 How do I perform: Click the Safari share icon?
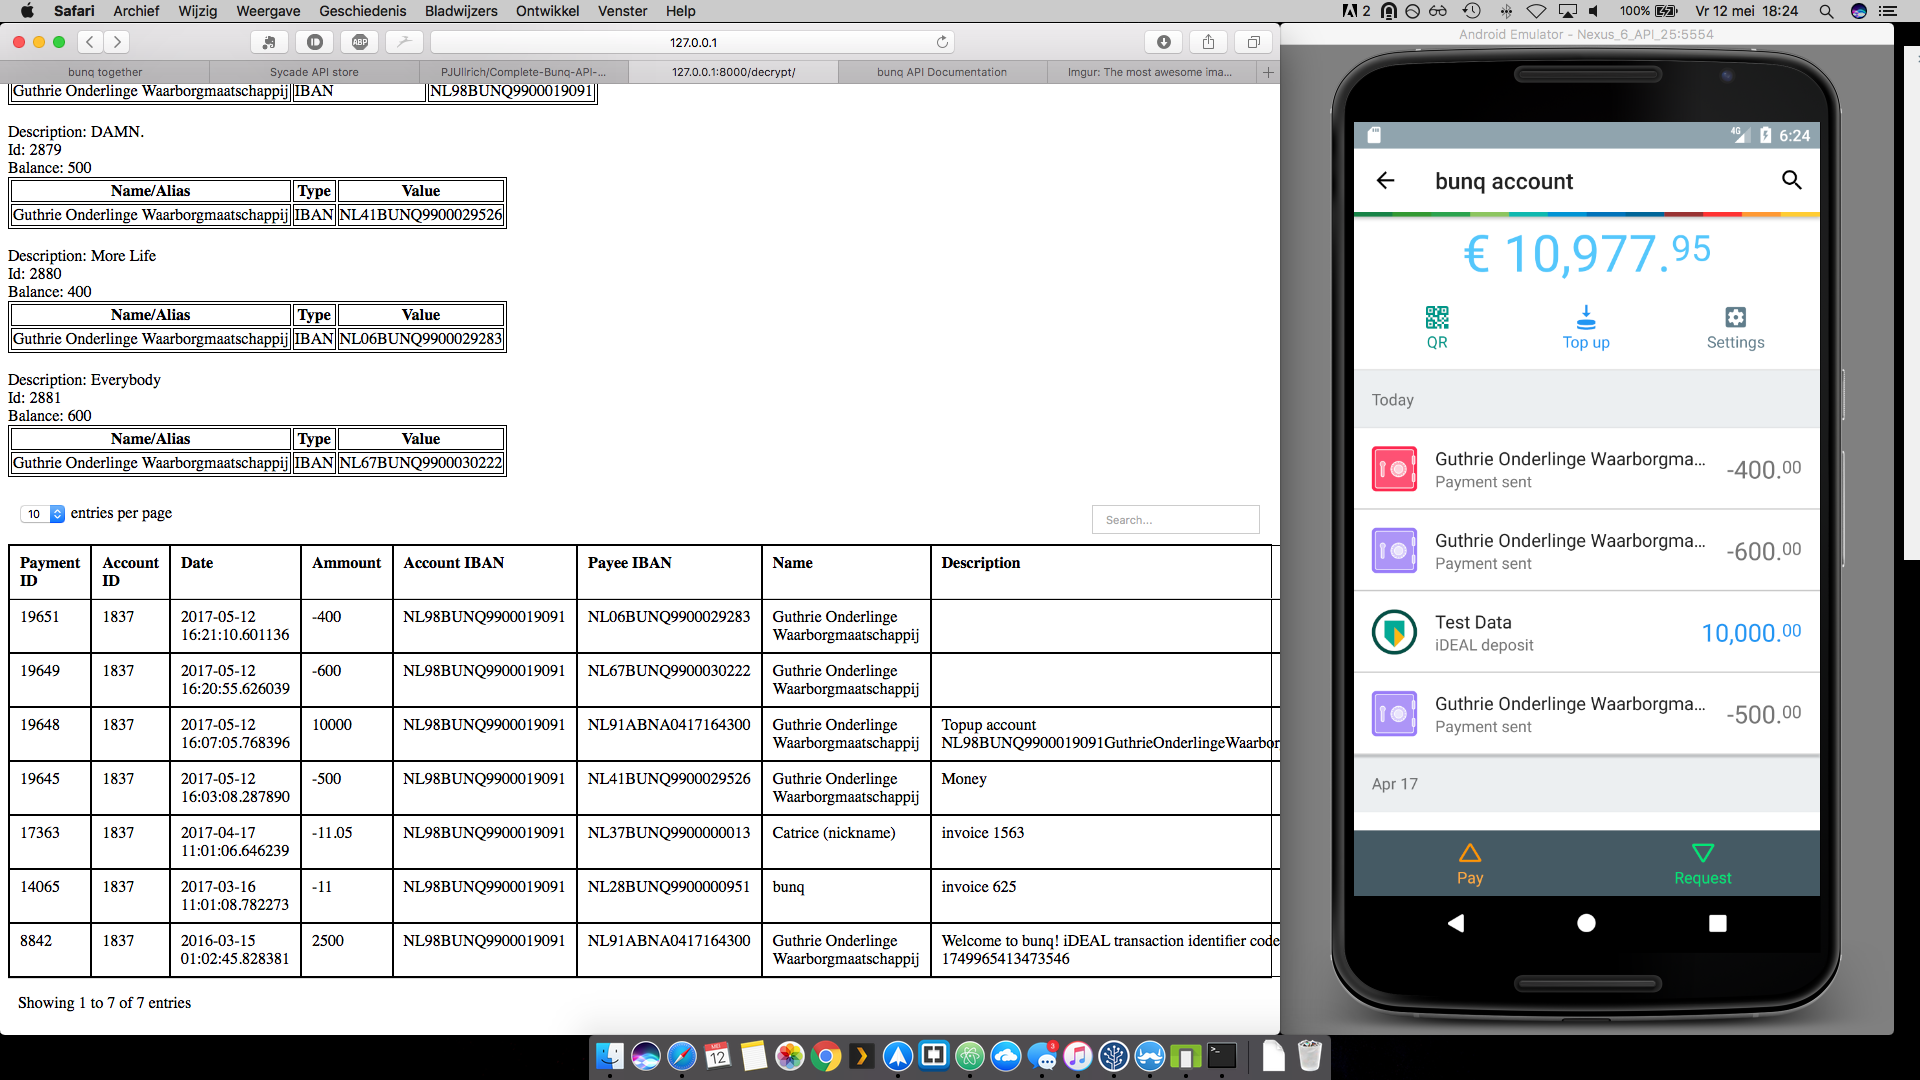[x=1208, y=42]
